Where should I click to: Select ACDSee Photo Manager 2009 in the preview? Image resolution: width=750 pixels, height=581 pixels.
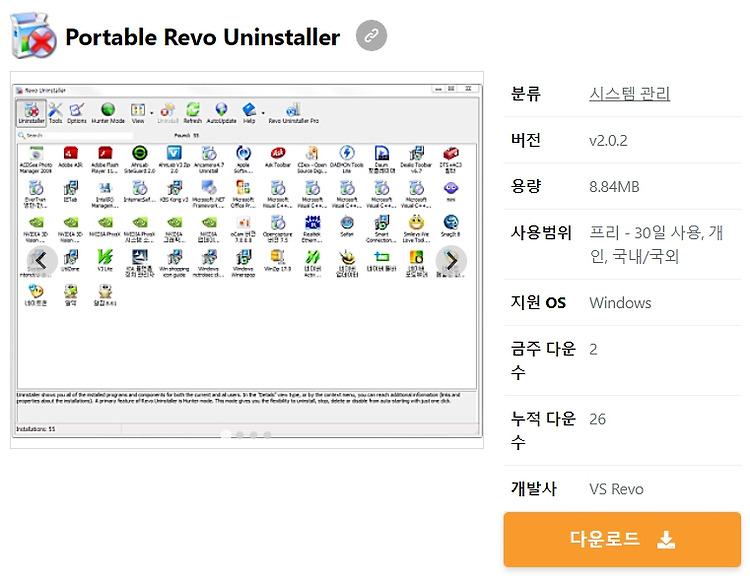[36, 160]
